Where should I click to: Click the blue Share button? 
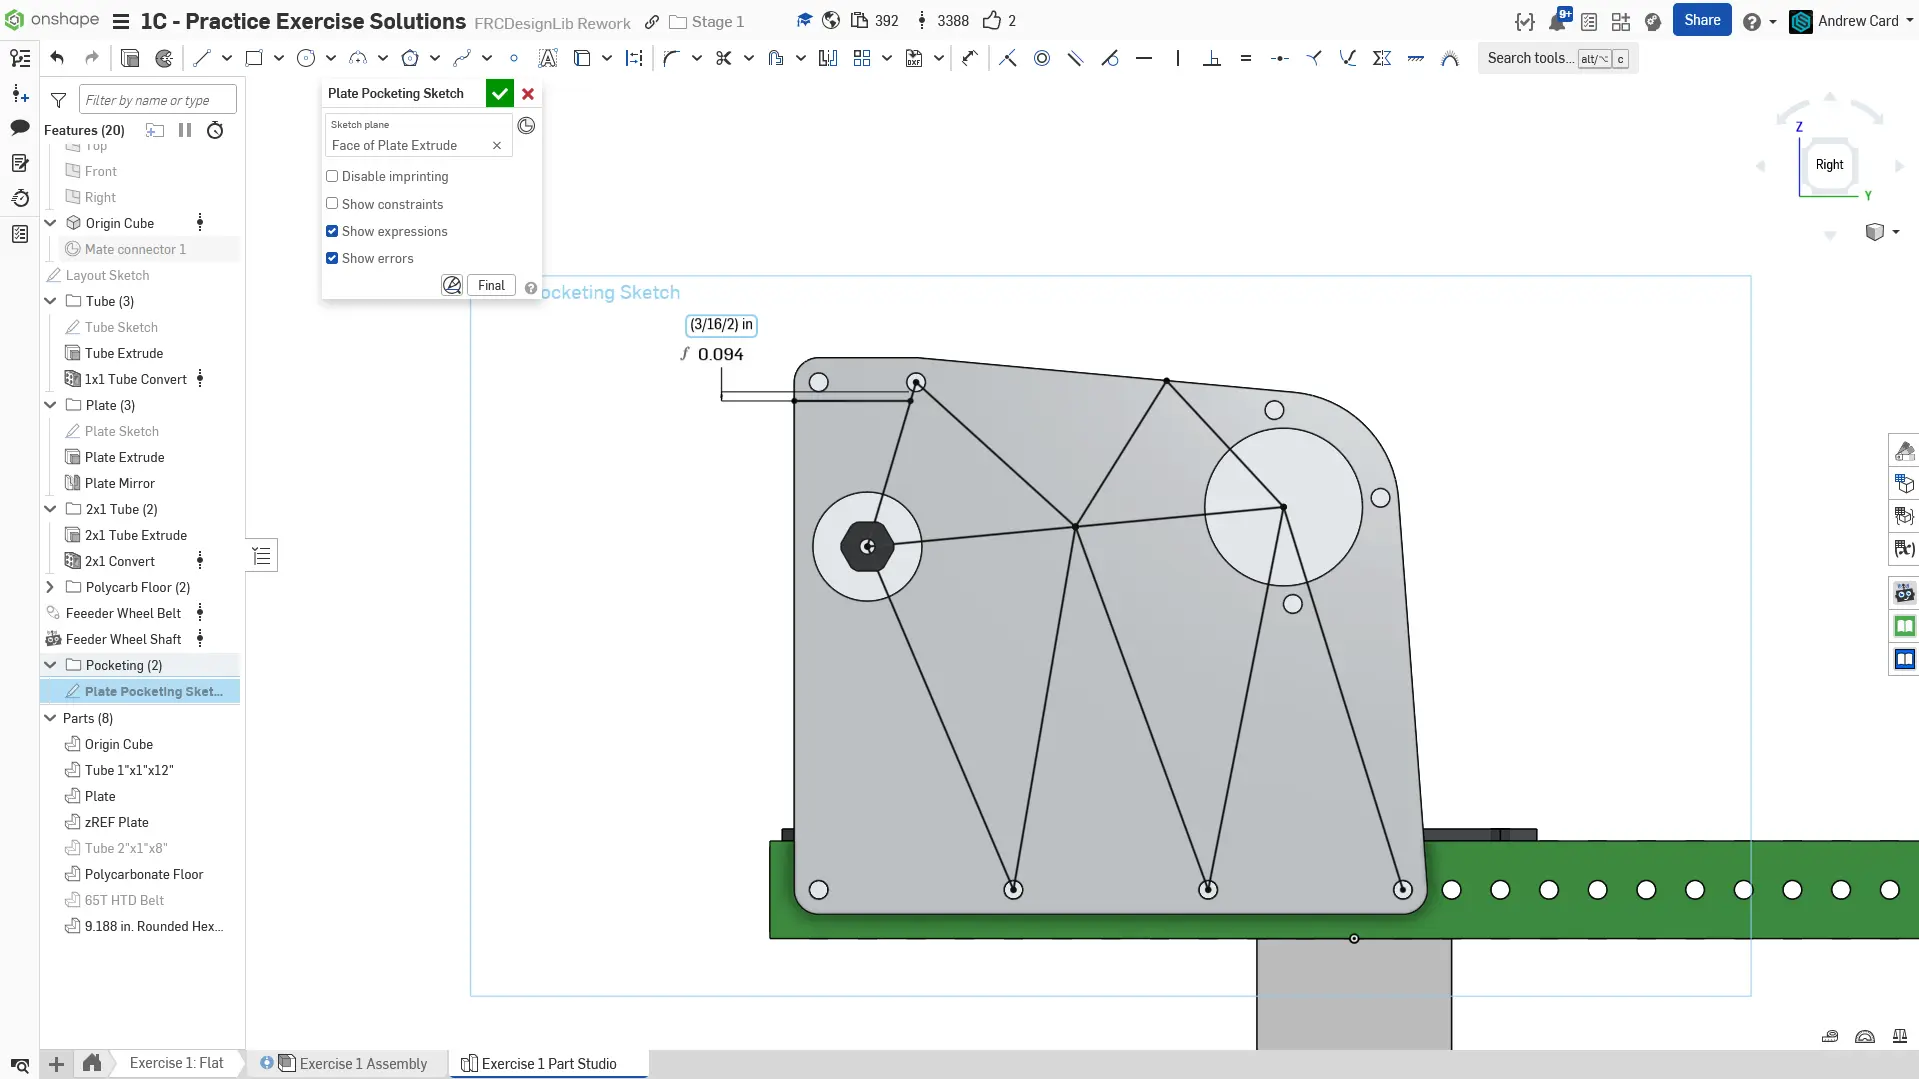pyautogui.click(x=1701, y=20)
